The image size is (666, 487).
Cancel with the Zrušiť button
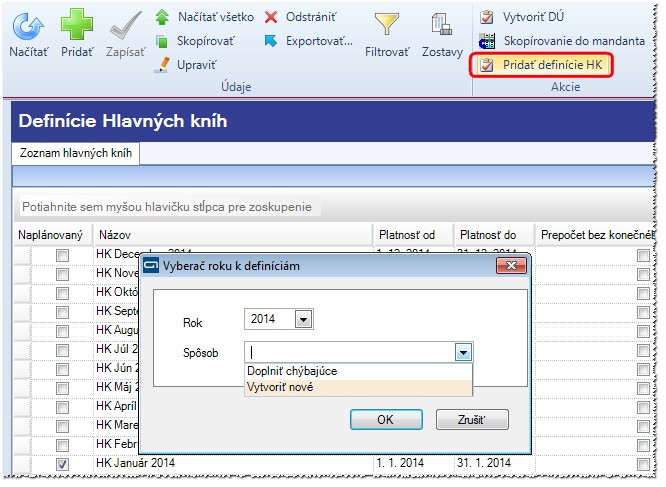pos(472,419)
